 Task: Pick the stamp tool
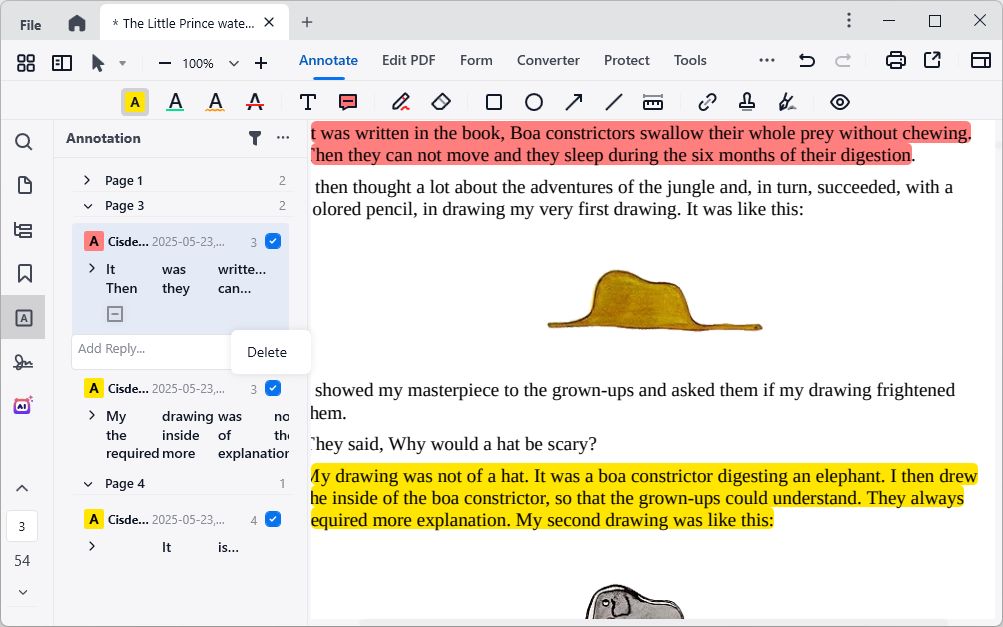(747, 102)
